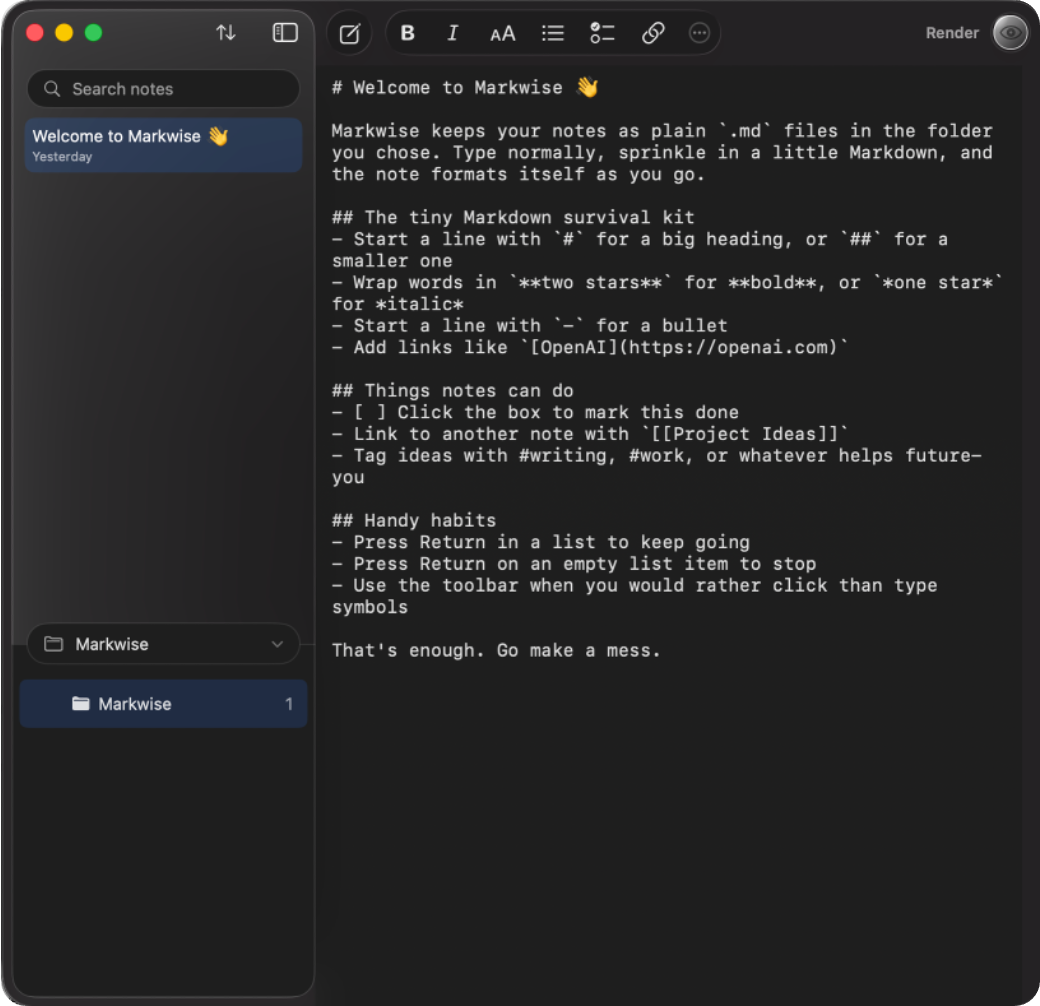The image size is (1040, 1006).
Task: Click the folder icon in Markwise row
Action: [x=80, y=704]
